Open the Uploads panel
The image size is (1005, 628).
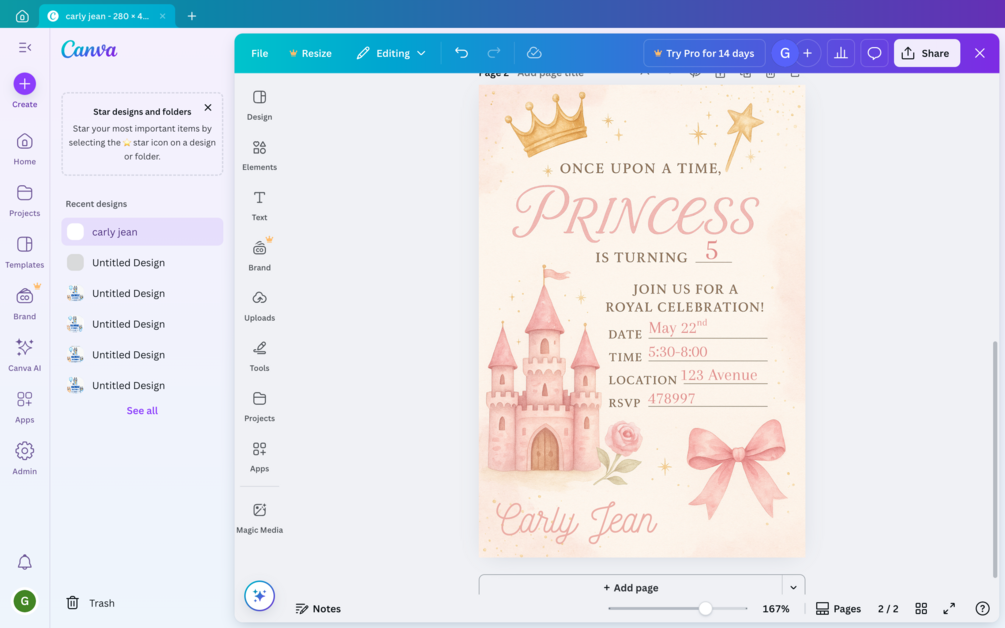click(260, 306)
